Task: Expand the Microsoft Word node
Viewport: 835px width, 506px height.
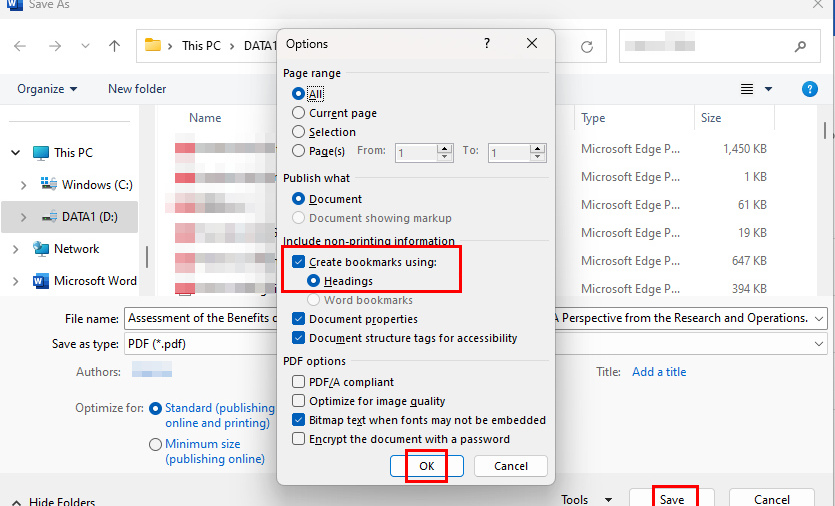Action: [15, 281]
